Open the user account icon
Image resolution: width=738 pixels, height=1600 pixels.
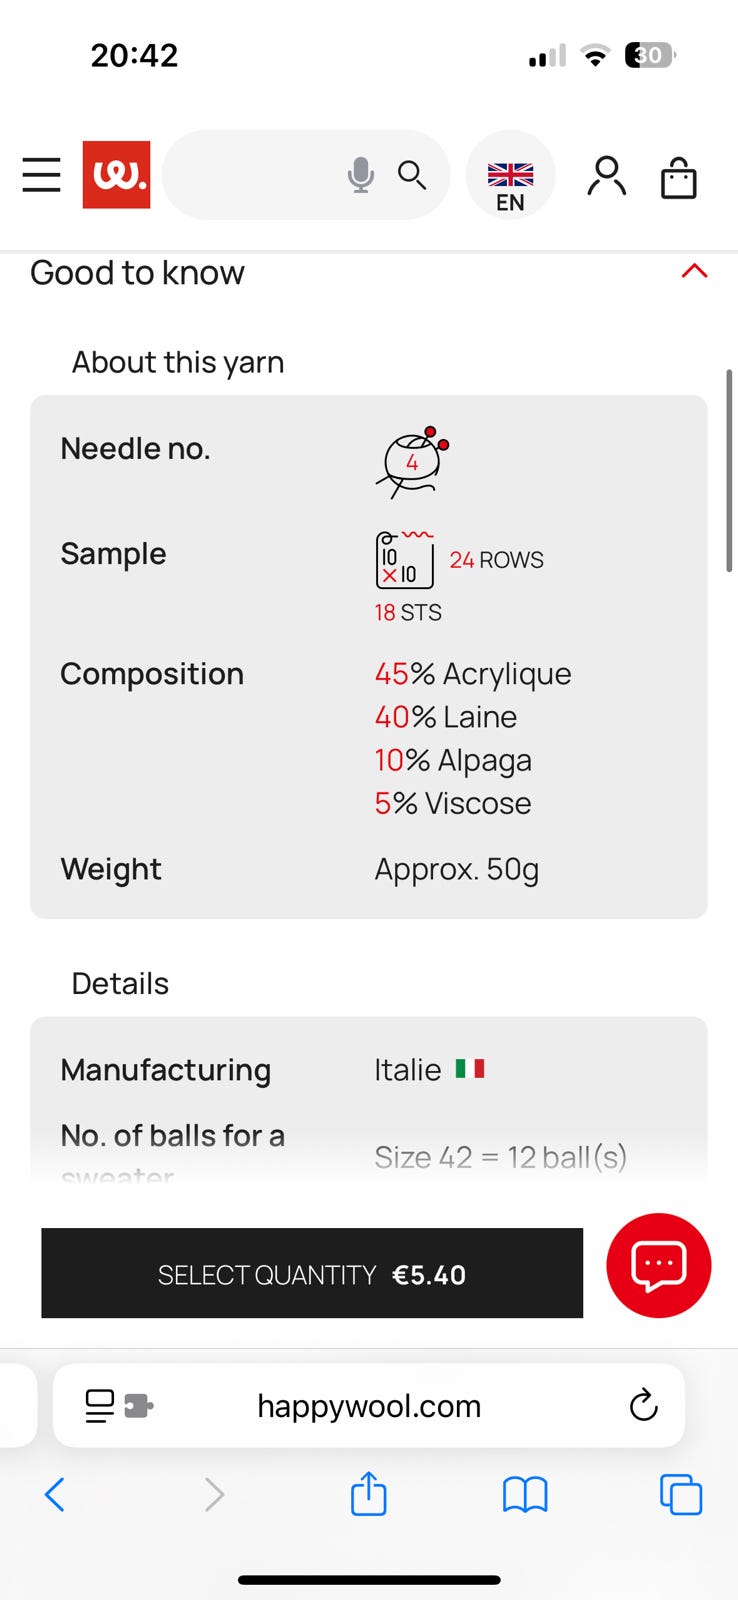606,177
